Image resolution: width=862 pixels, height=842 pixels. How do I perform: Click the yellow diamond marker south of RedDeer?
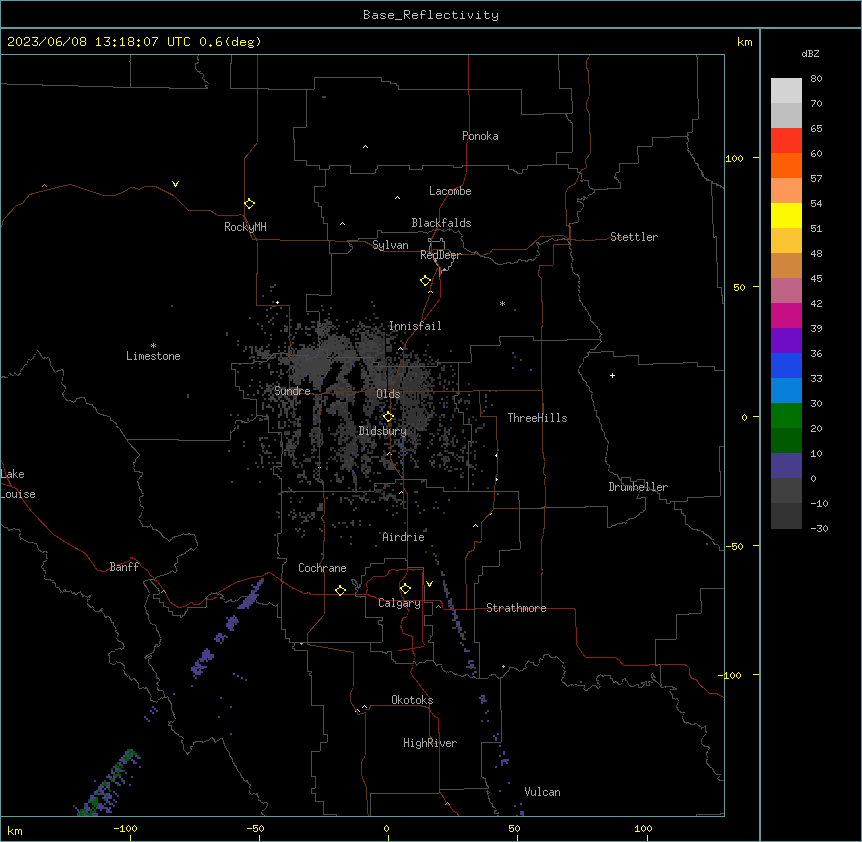(x=426, y=281)
